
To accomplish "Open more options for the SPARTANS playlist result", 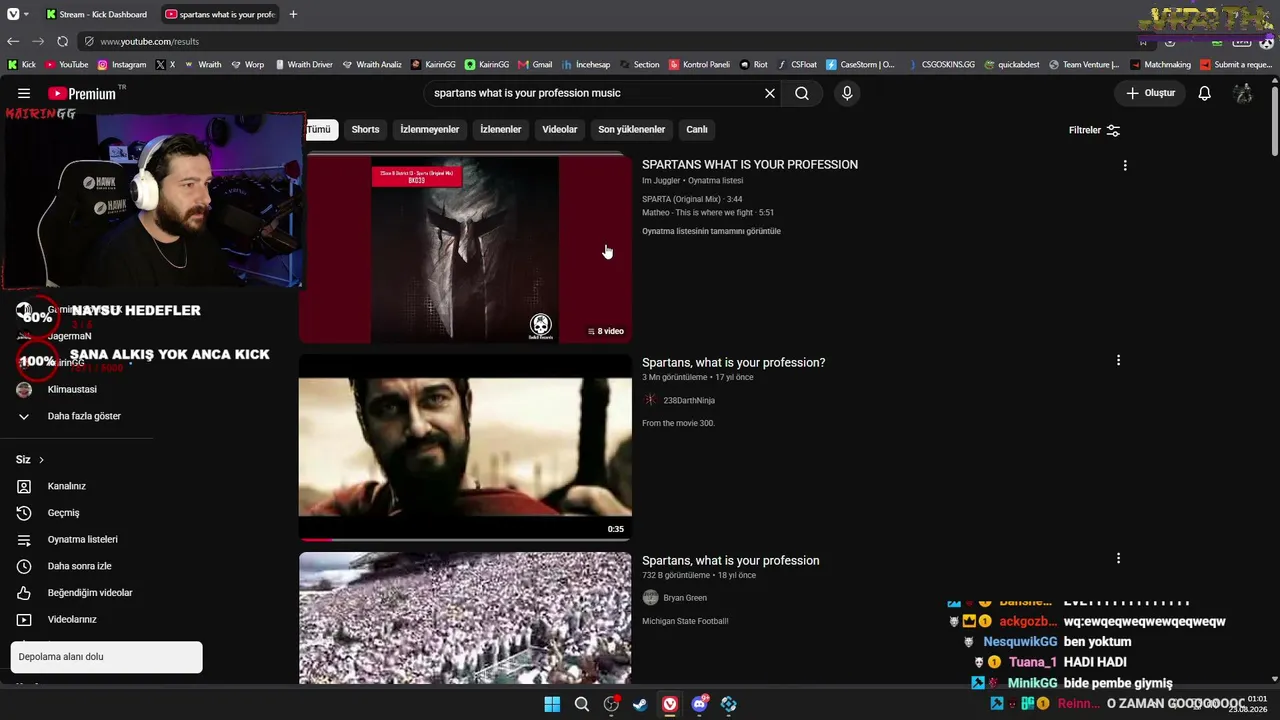I will click(1125, 165).
